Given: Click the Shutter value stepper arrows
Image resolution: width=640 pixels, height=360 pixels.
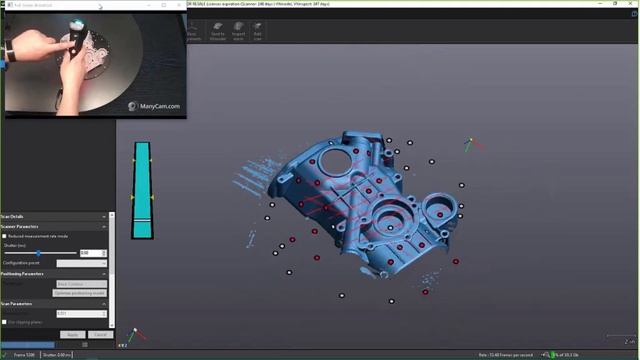Looking at the screenshot, I should click(x=104, y=253).
